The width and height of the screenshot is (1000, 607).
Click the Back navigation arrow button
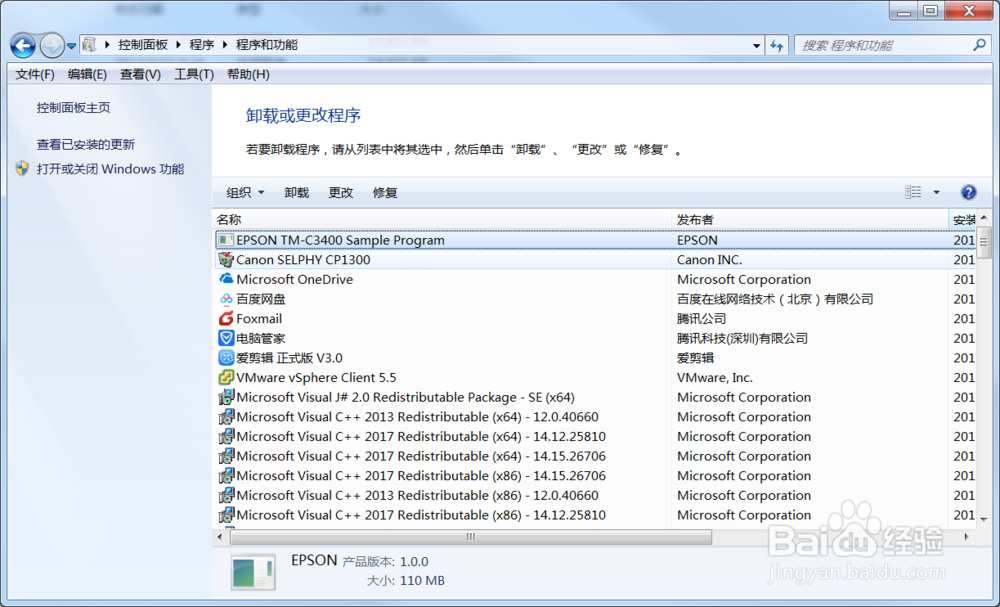coord(23,45)
